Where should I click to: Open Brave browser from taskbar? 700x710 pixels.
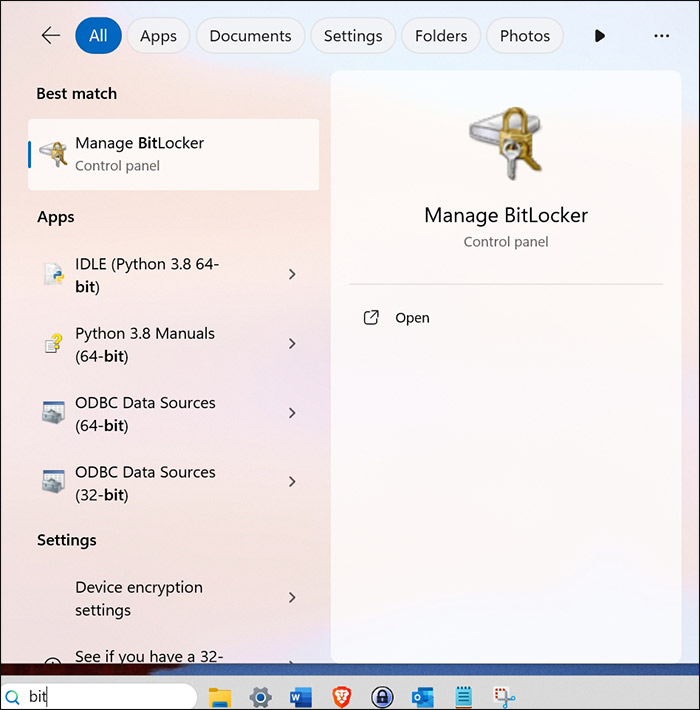pos(341,697)
